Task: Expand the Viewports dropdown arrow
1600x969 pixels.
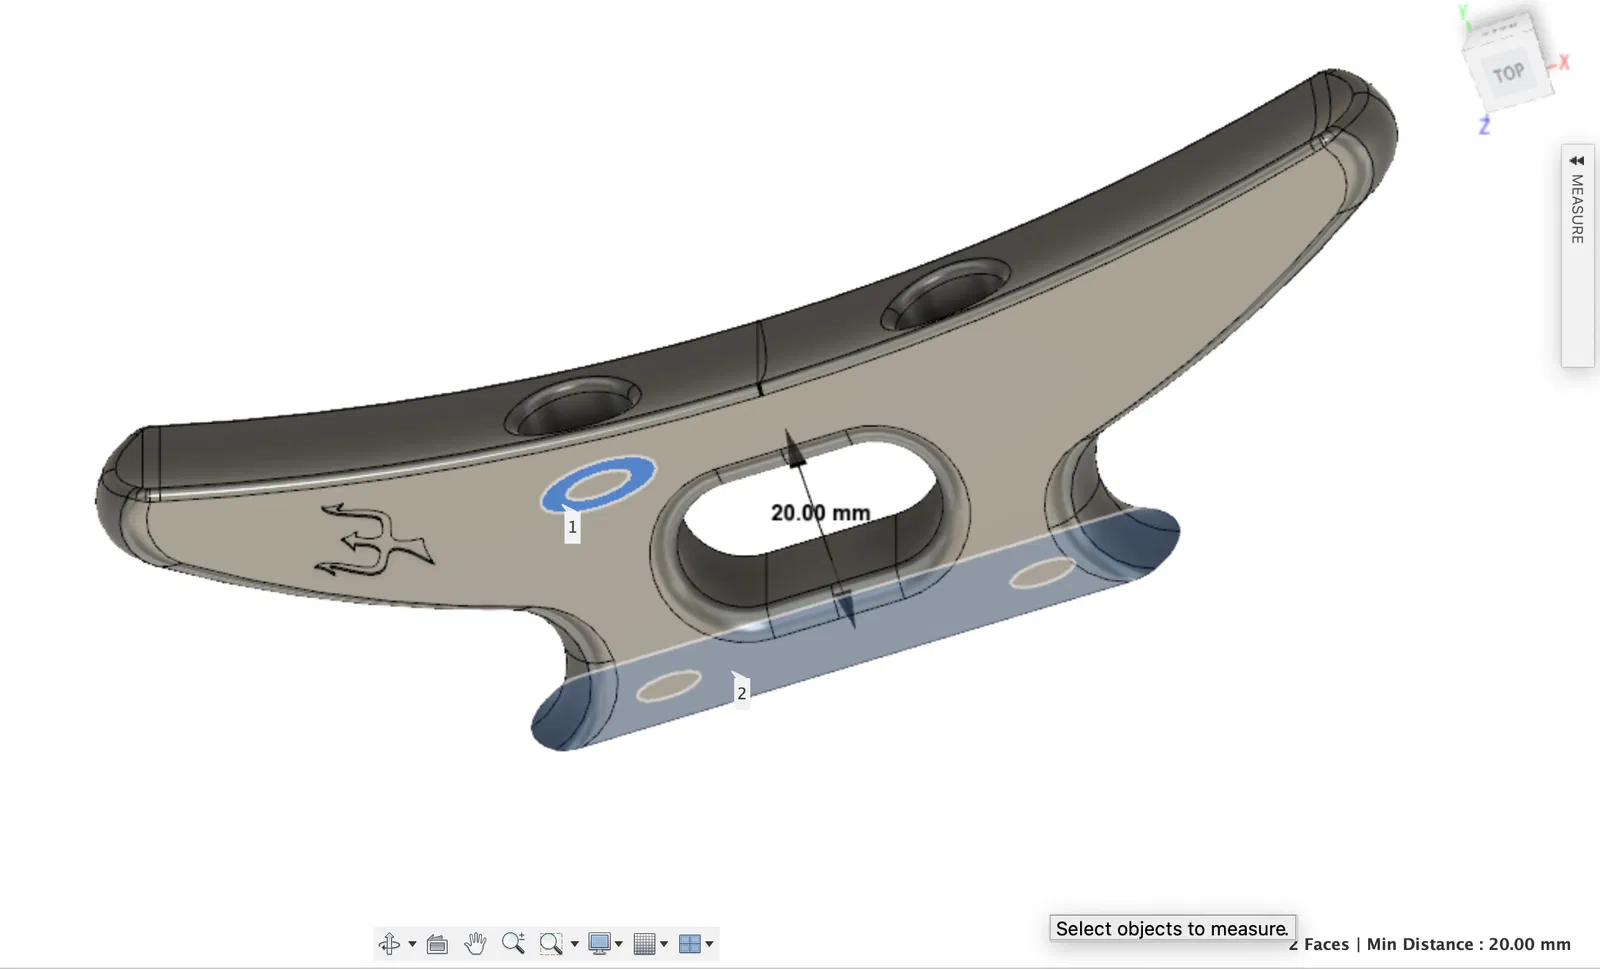Action: click(709, 943)
